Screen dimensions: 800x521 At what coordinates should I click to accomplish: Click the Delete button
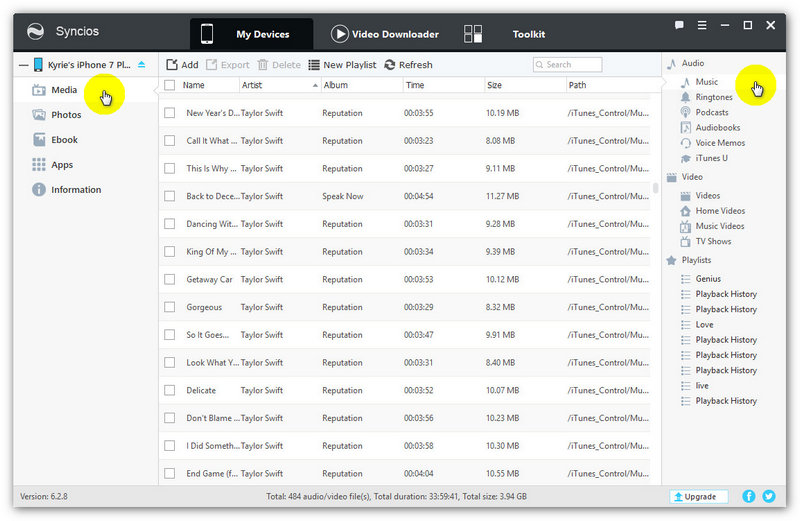coord(279,65)
